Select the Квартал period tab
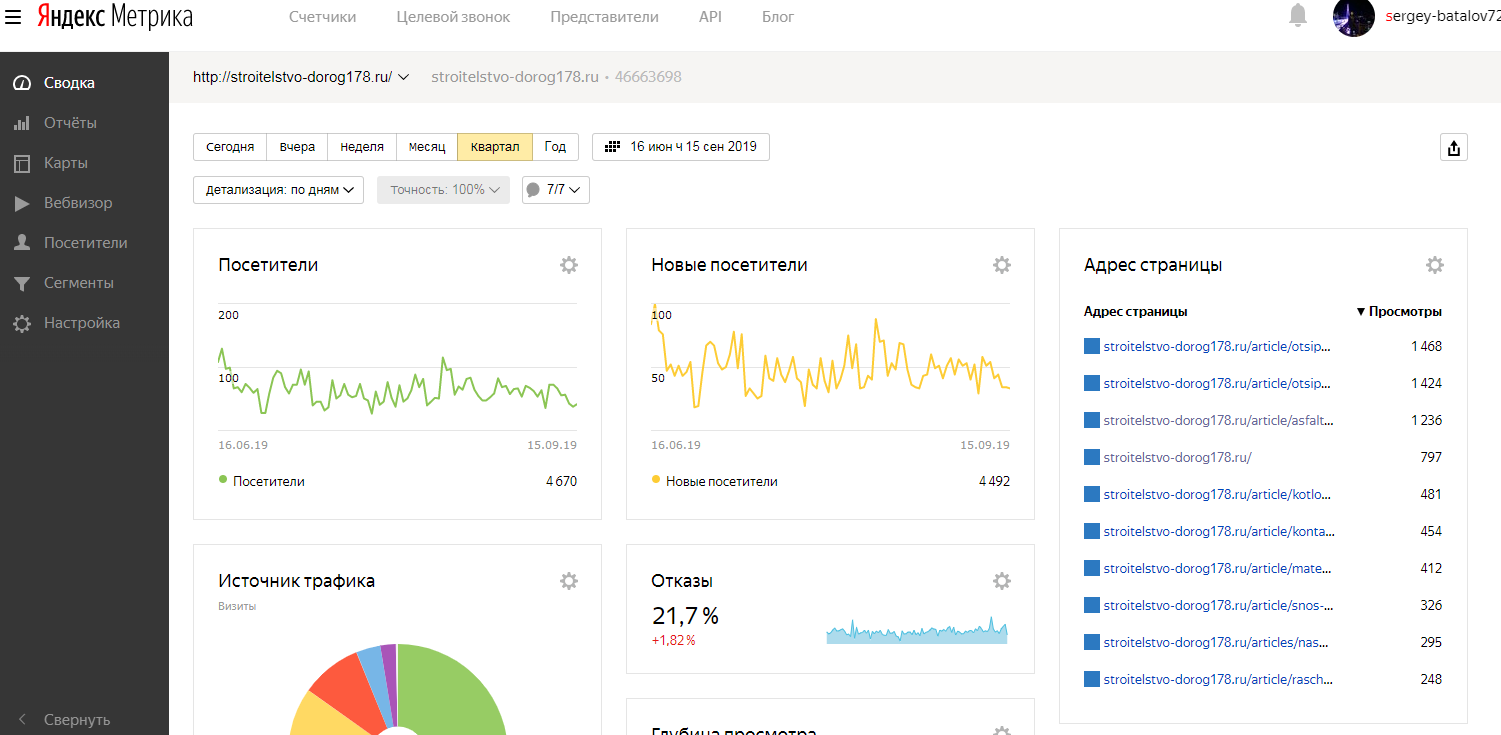Image resolution: width=1501 pixels, height=735 pixels. click(x=495, y=147)
